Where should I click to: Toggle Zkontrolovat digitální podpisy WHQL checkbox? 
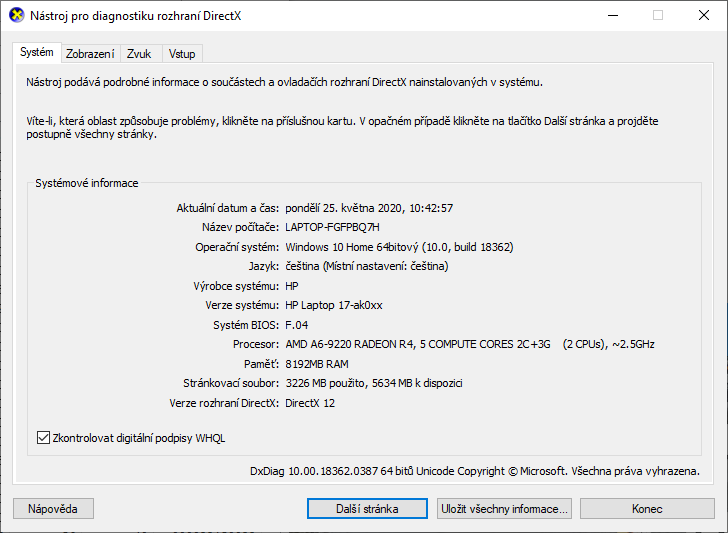click(x=43, y=437)
